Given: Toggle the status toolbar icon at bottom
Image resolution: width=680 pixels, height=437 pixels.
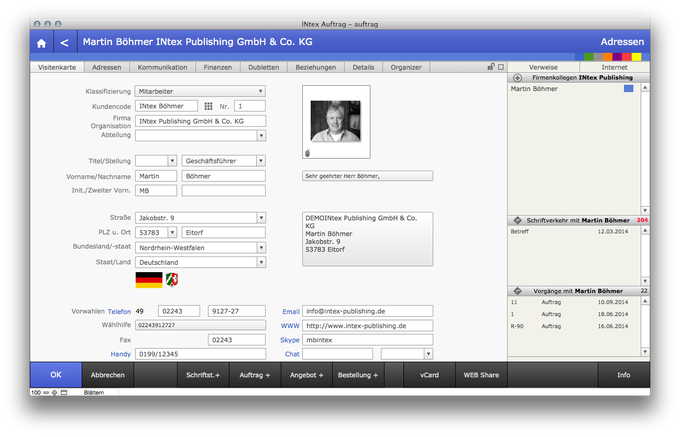Looking at the screenshot, I should coord(64,392).
